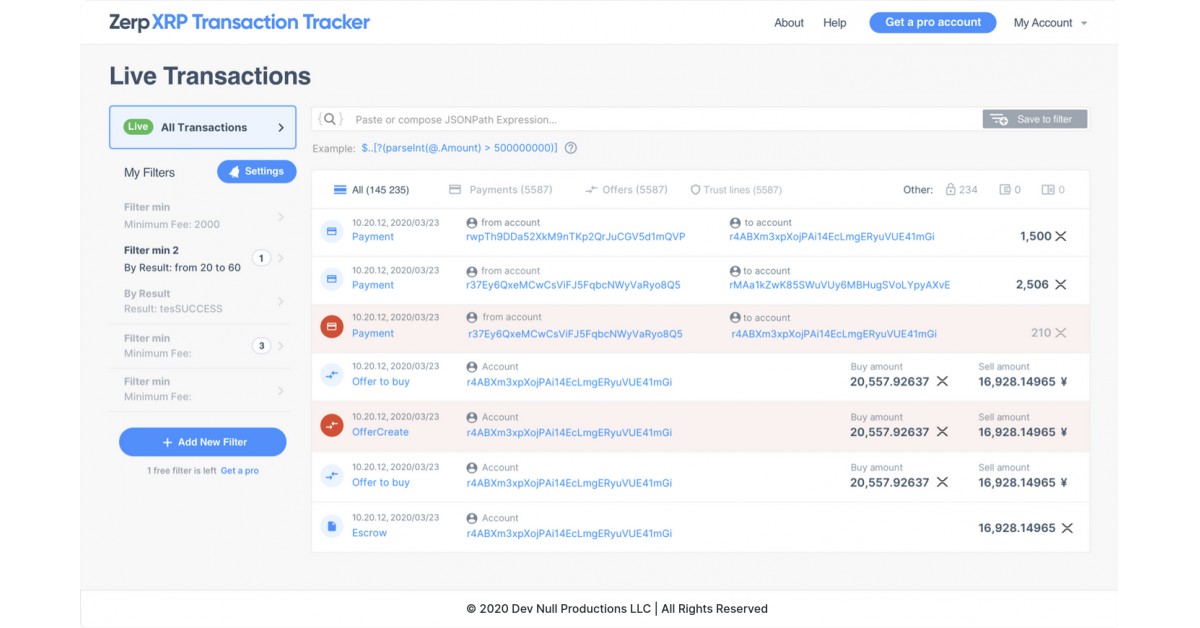Click Get a pro account button
The width and height of the screenshot is (1200, 628).
933,22
